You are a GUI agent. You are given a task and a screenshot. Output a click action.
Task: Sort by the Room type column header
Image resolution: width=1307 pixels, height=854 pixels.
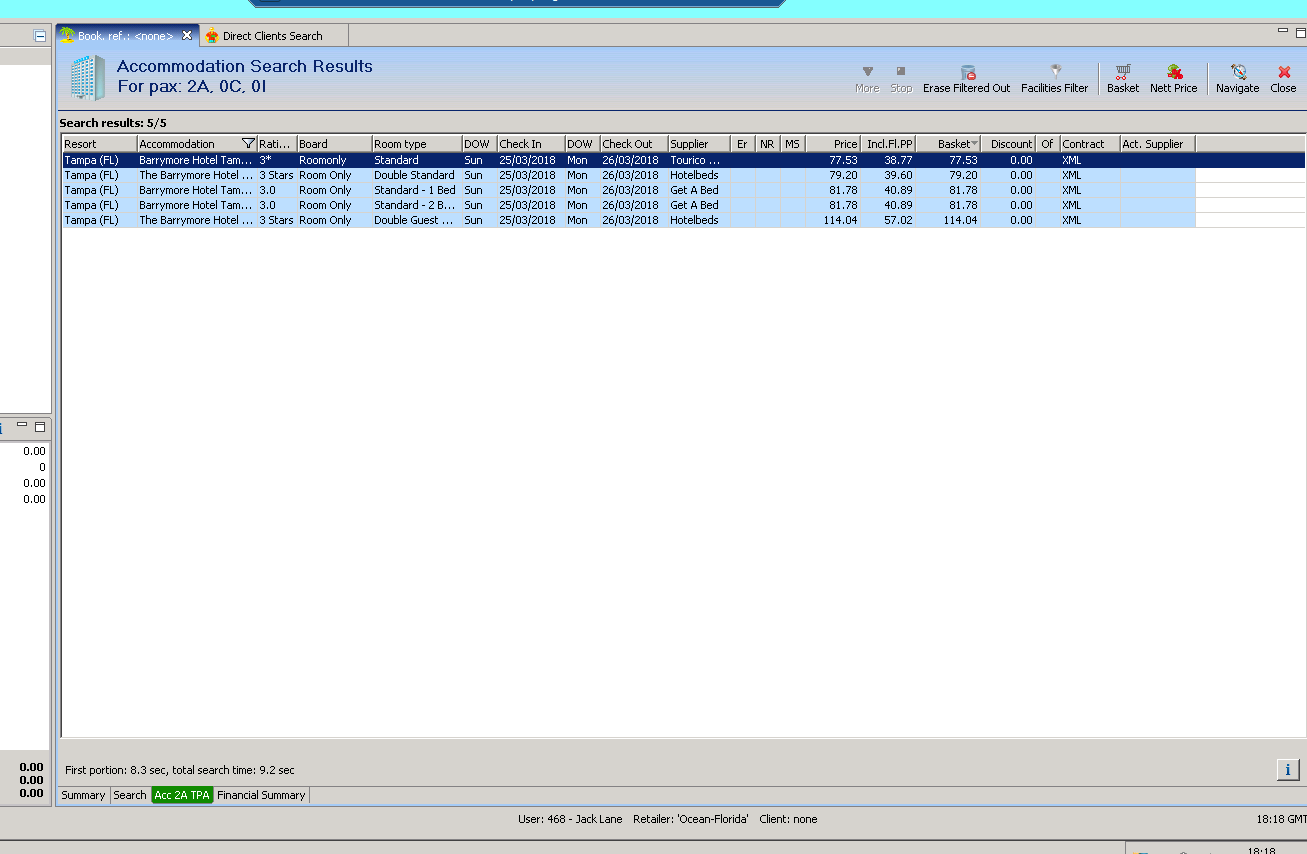pos(416,144)
